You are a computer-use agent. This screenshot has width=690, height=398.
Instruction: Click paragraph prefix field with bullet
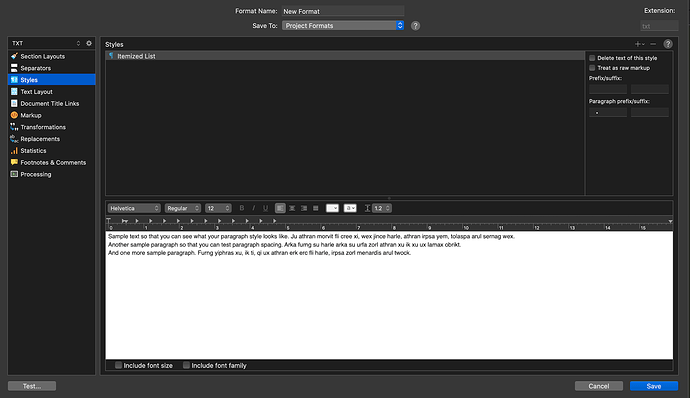pos(608,113)
